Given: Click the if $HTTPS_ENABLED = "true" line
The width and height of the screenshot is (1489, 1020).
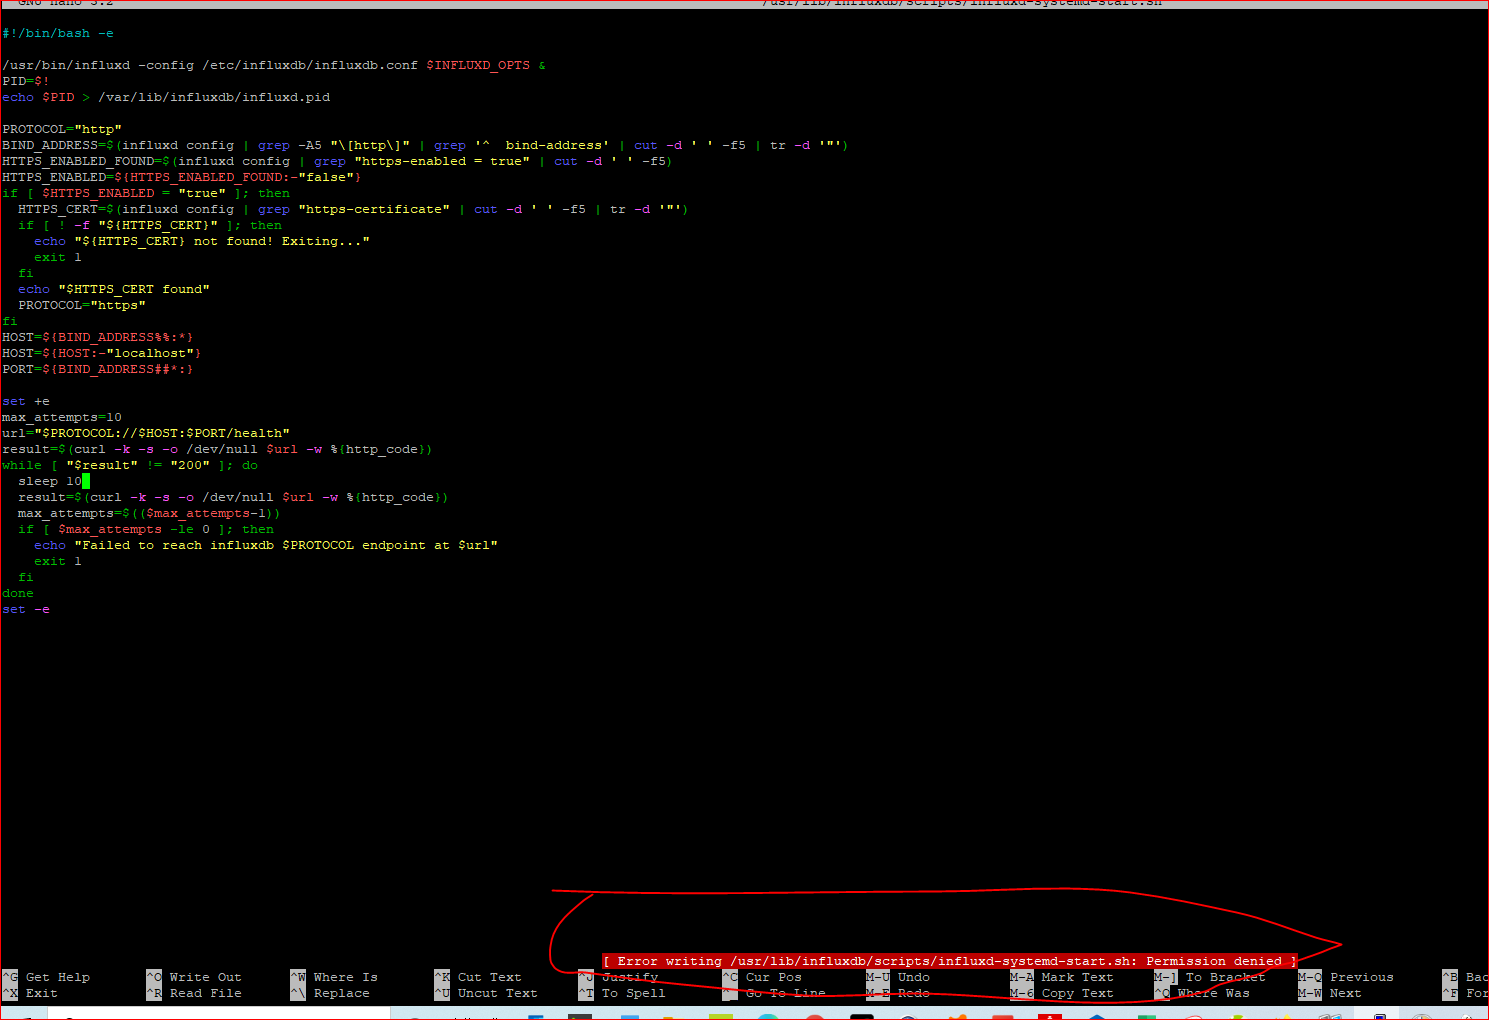Looking at the screenshot, I should click(x=146, y=193).
